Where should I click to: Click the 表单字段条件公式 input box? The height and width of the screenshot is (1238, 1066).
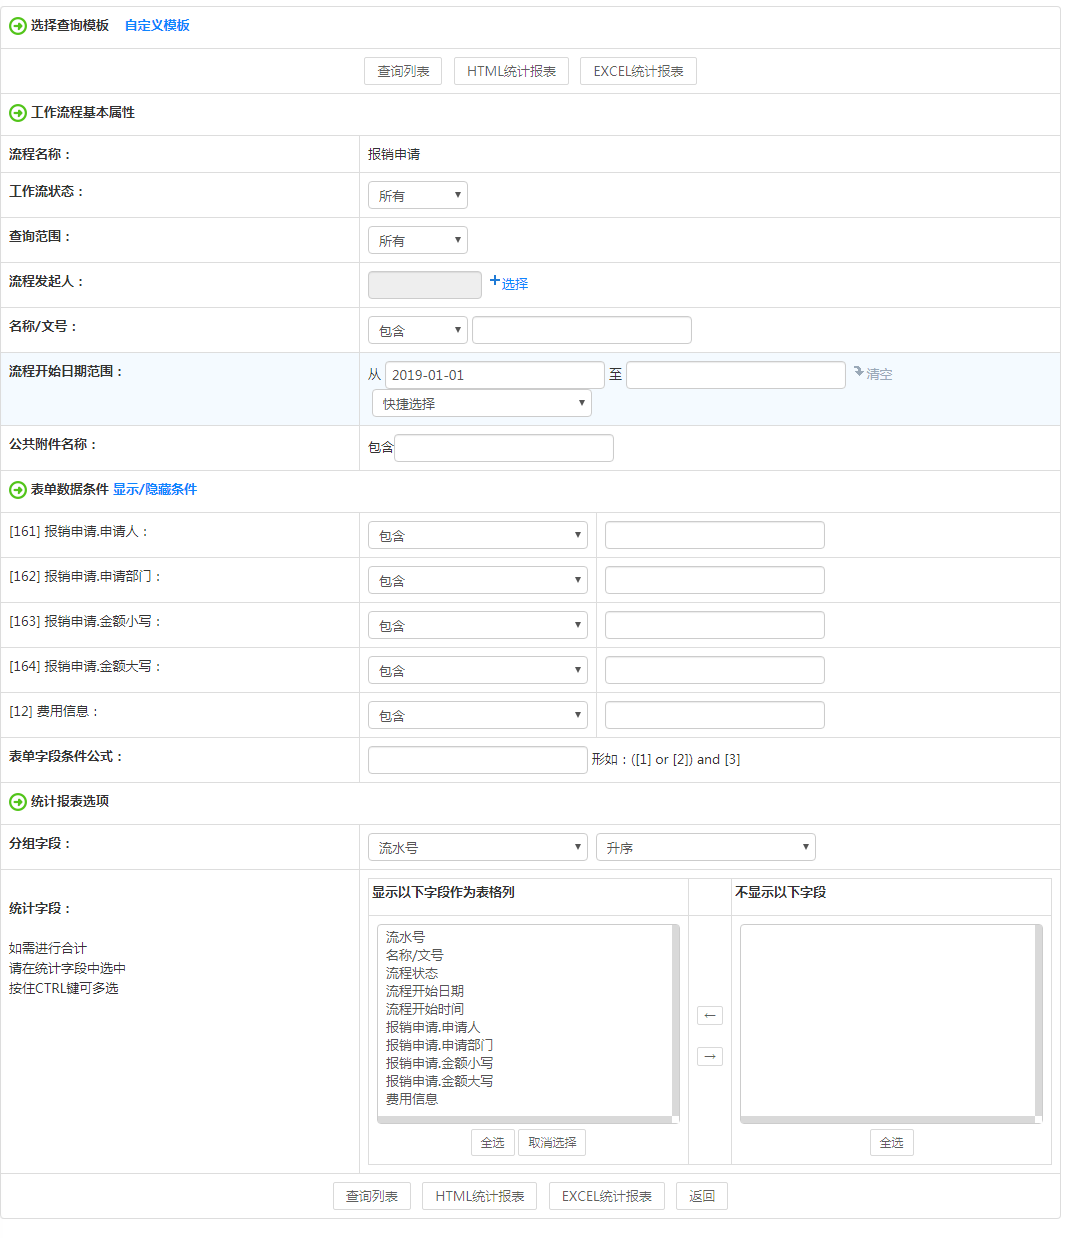pos(477,760)
